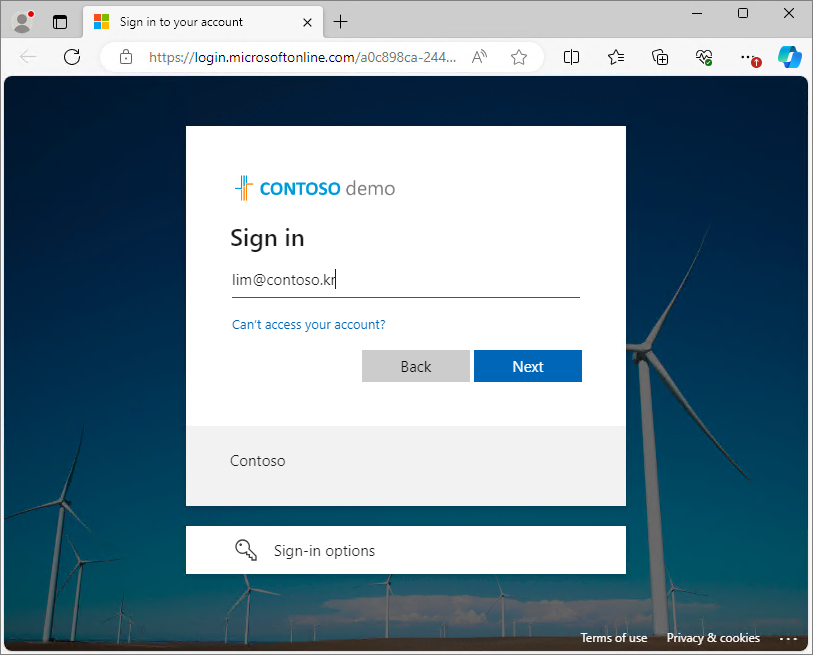Maximize the browser window

click(x=742, y=13)
